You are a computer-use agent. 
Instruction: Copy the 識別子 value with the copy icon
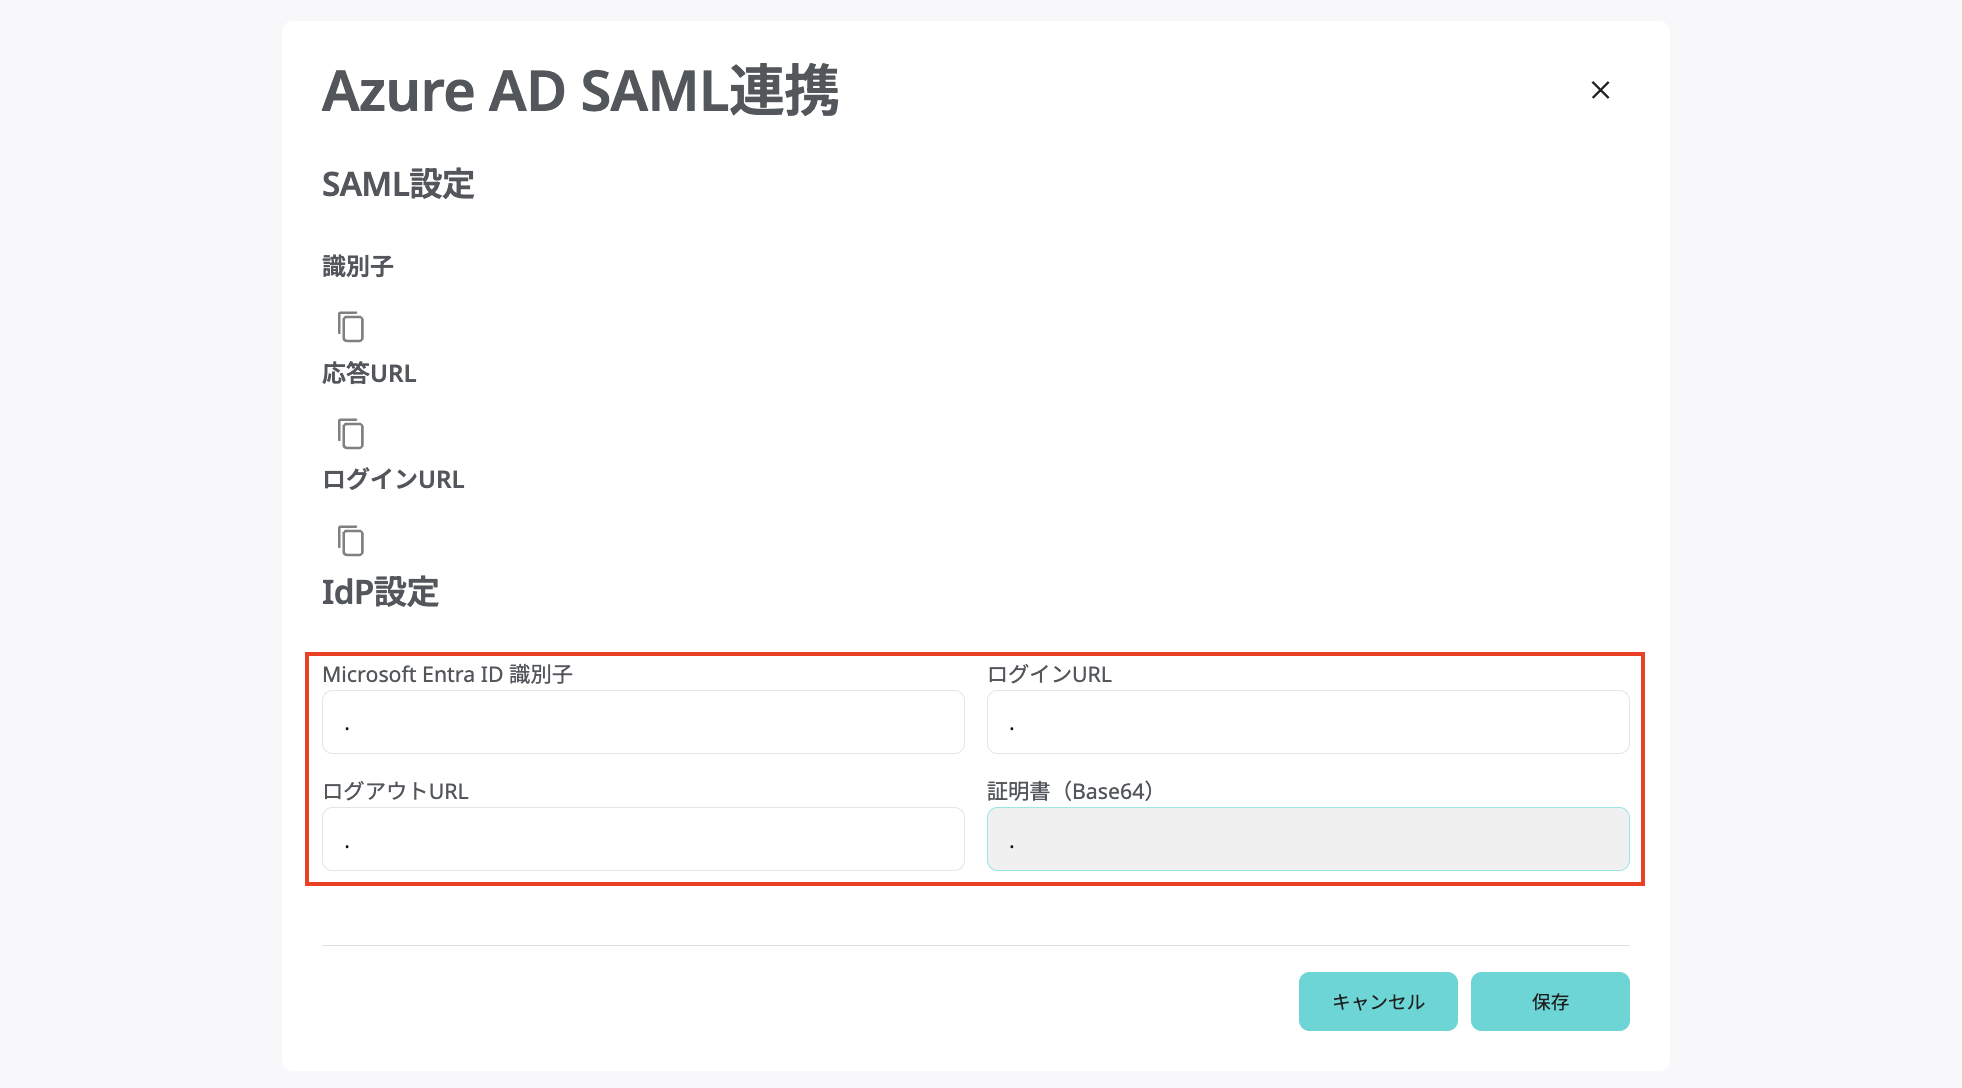(x=350, y=326)
